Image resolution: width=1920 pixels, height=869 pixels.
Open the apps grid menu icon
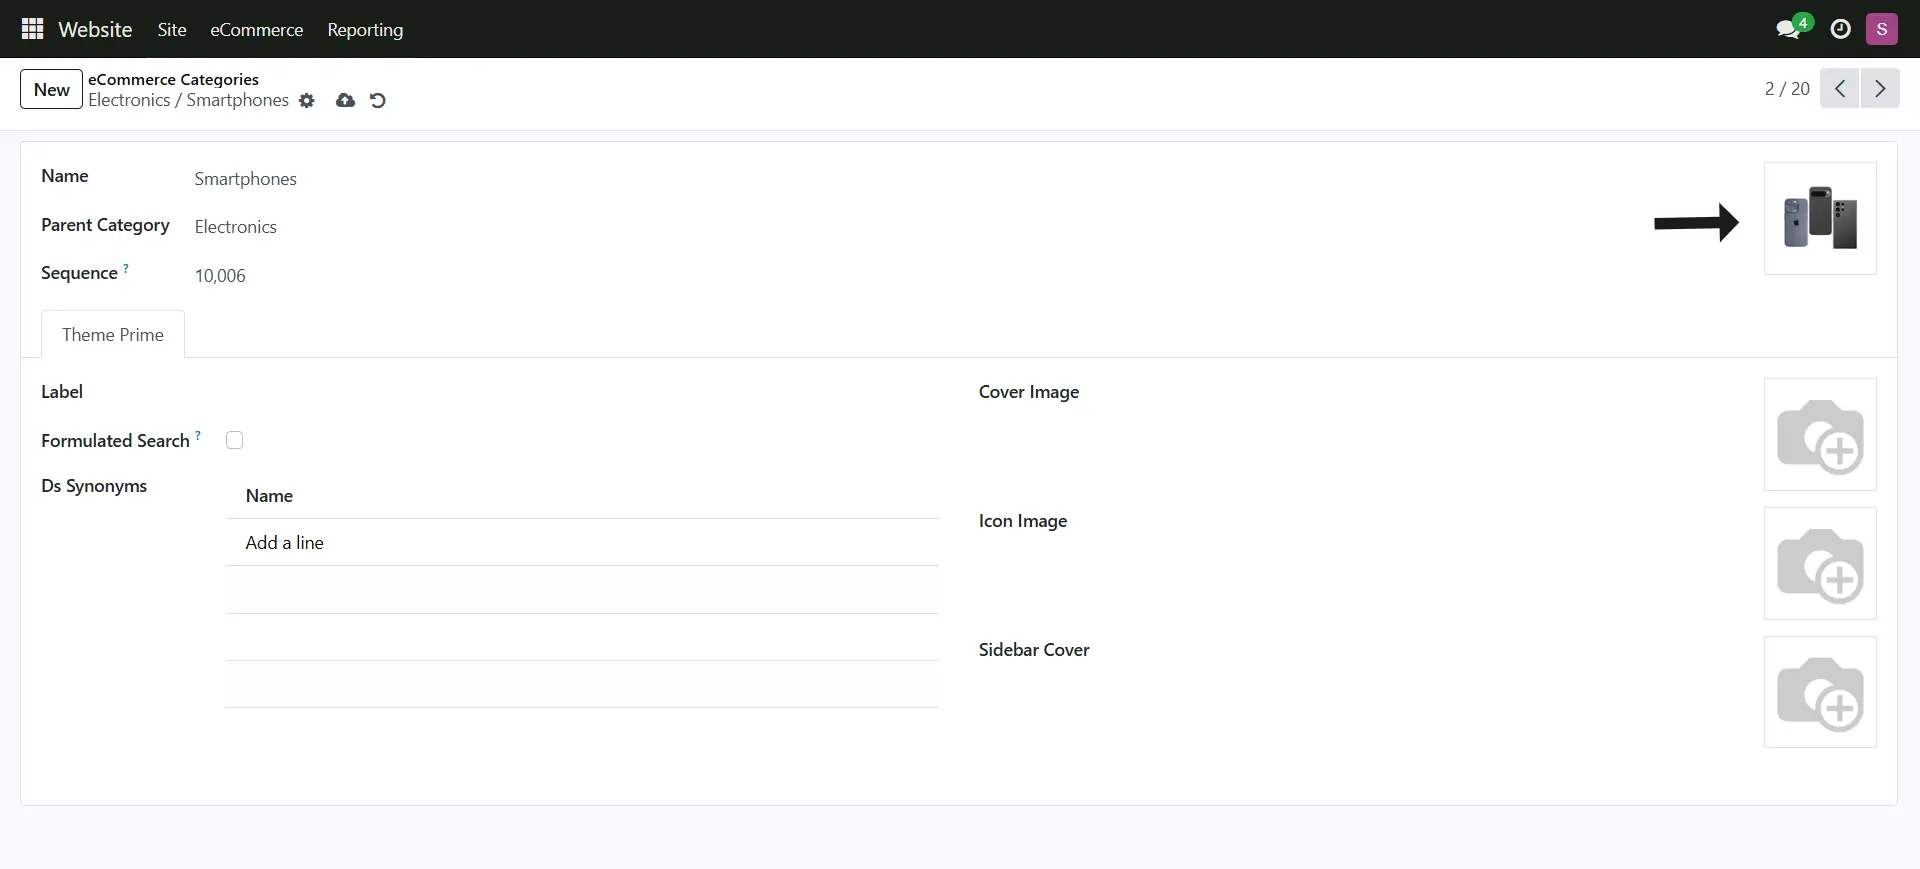coord(32,29)
